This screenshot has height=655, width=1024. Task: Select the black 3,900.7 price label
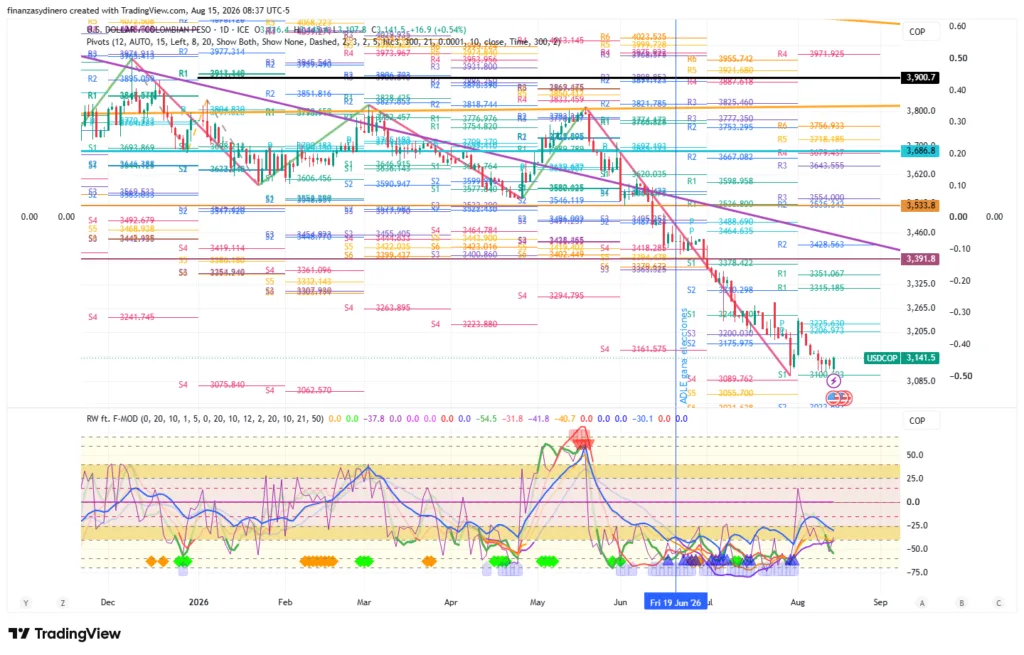(920, 78)
